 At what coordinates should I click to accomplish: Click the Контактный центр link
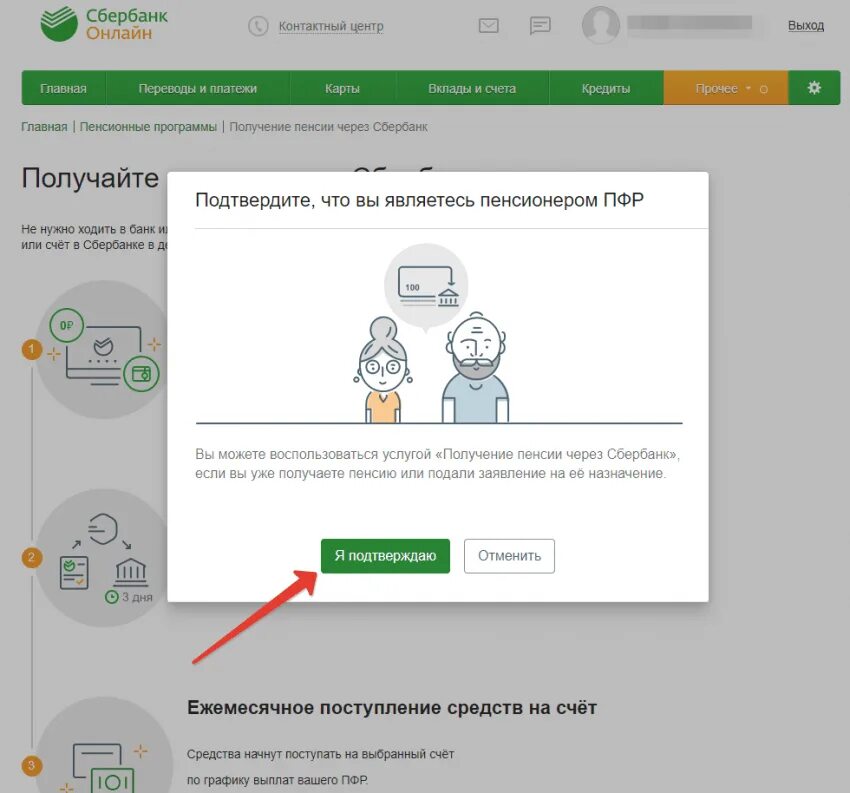point(331,26)
